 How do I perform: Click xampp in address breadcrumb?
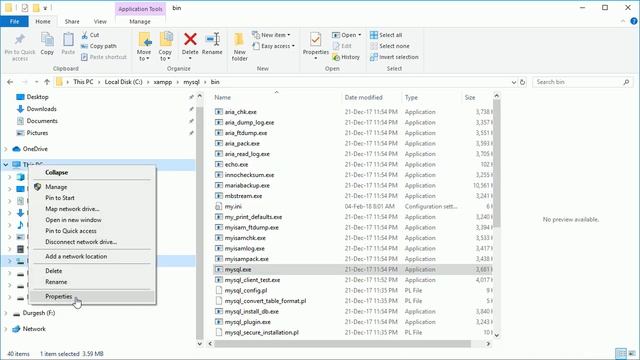(x=163, y=82)
